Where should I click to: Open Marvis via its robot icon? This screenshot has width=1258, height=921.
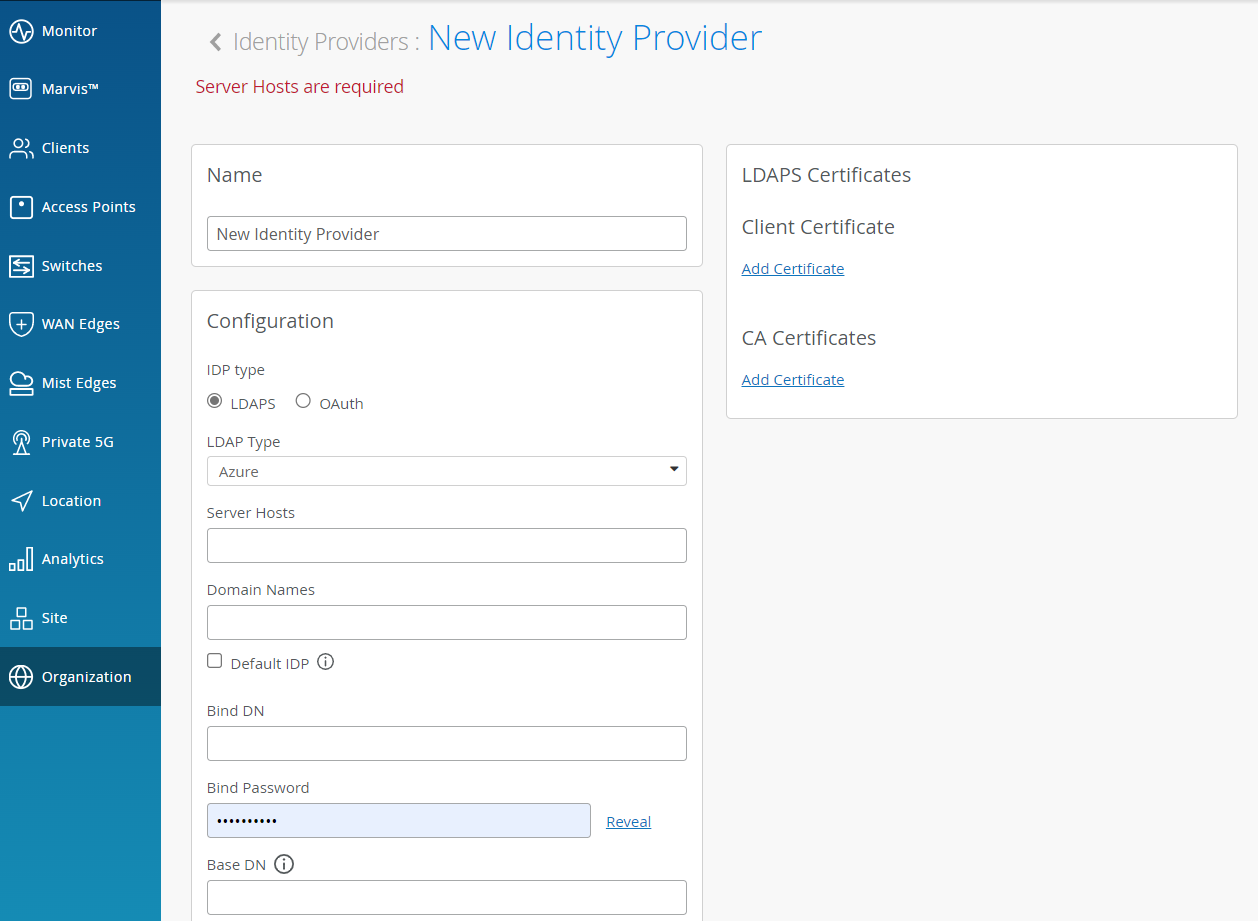tap(22, 89)
